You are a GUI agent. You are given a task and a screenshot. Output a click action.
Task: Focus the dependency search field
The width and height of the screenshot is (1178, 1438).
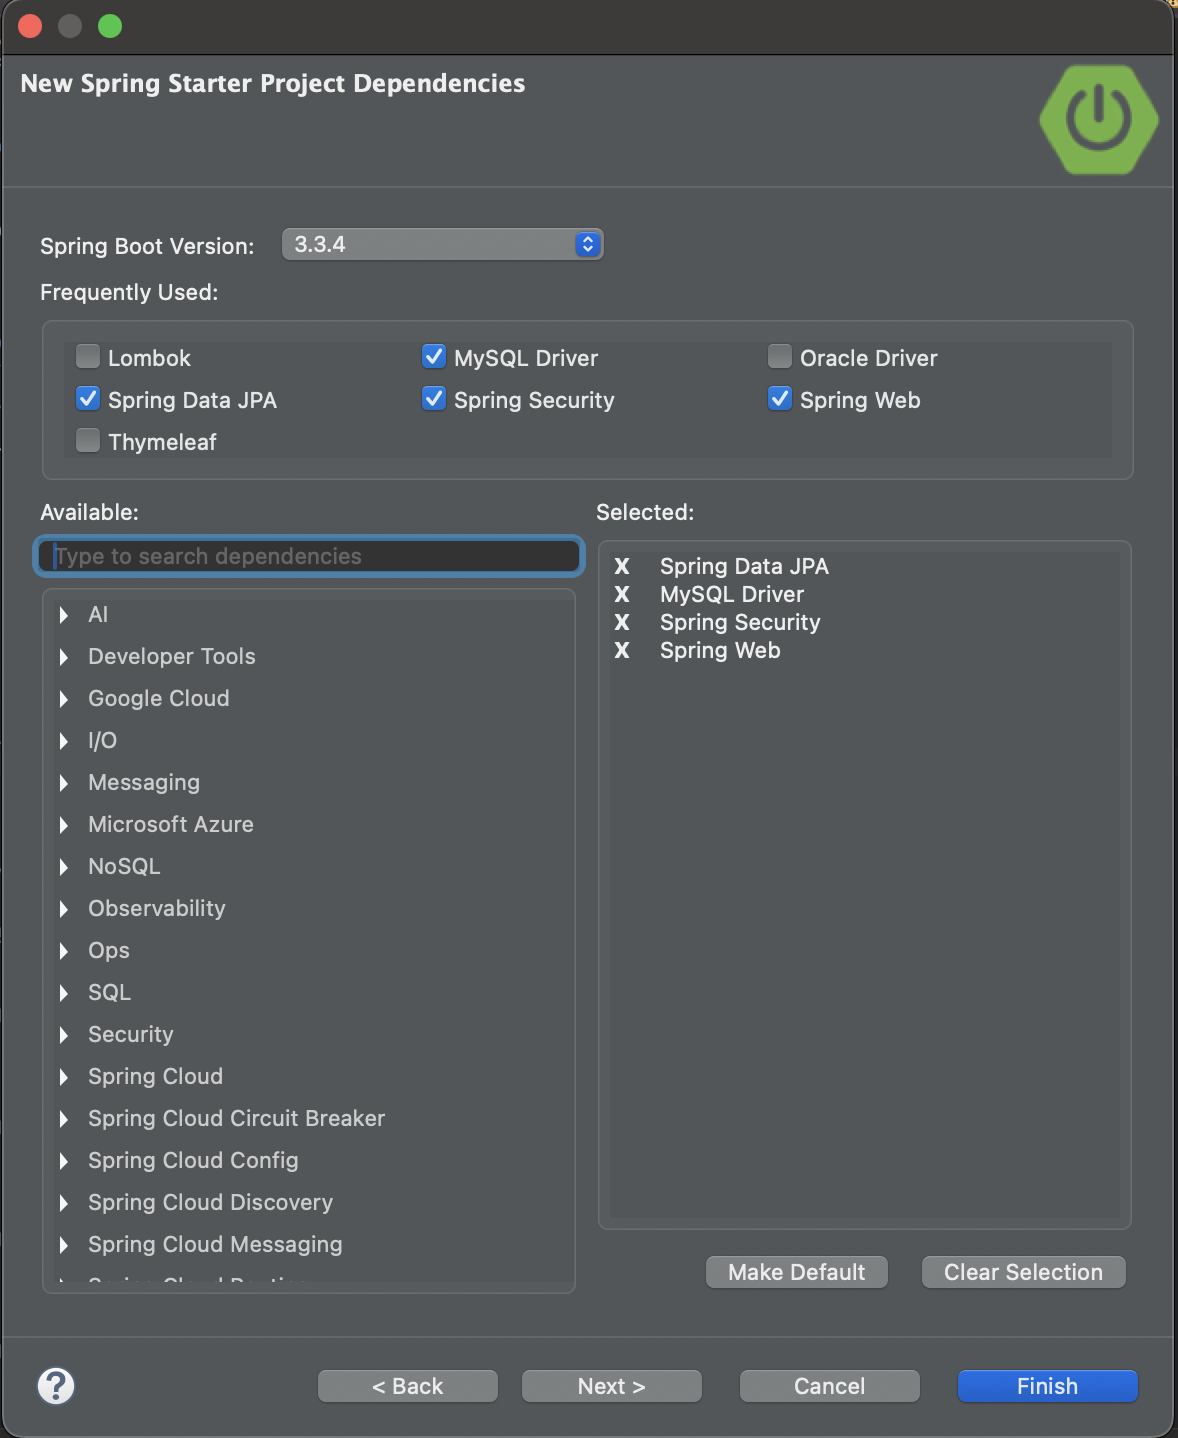coord(309,556)
